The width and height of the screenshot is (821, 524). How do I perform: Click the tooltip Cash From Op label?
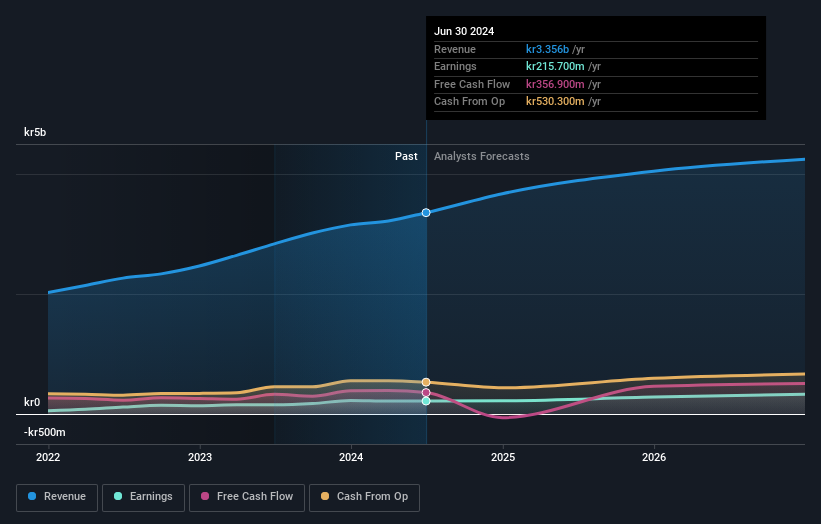coord(470,102)
